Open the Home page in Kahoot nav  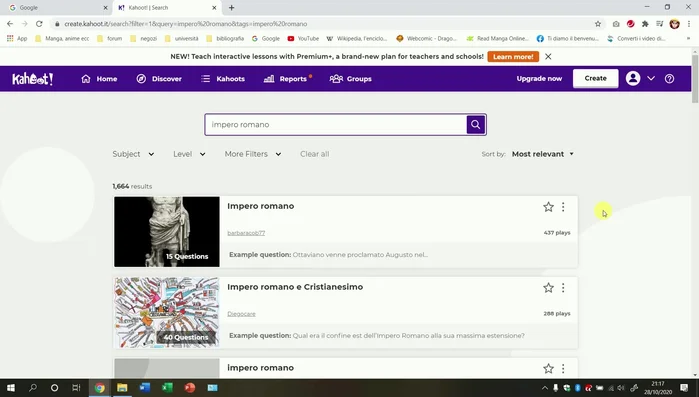pos(99,79)
